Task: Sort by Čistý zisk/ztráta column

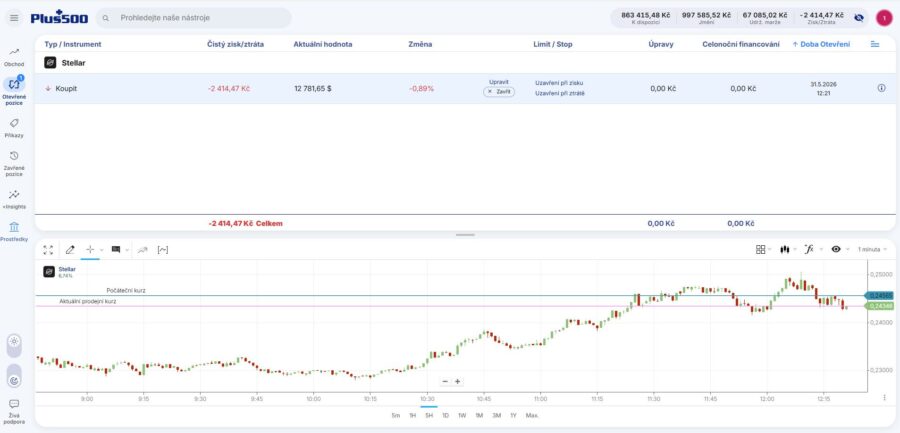Action: click(x=235, y=44)
